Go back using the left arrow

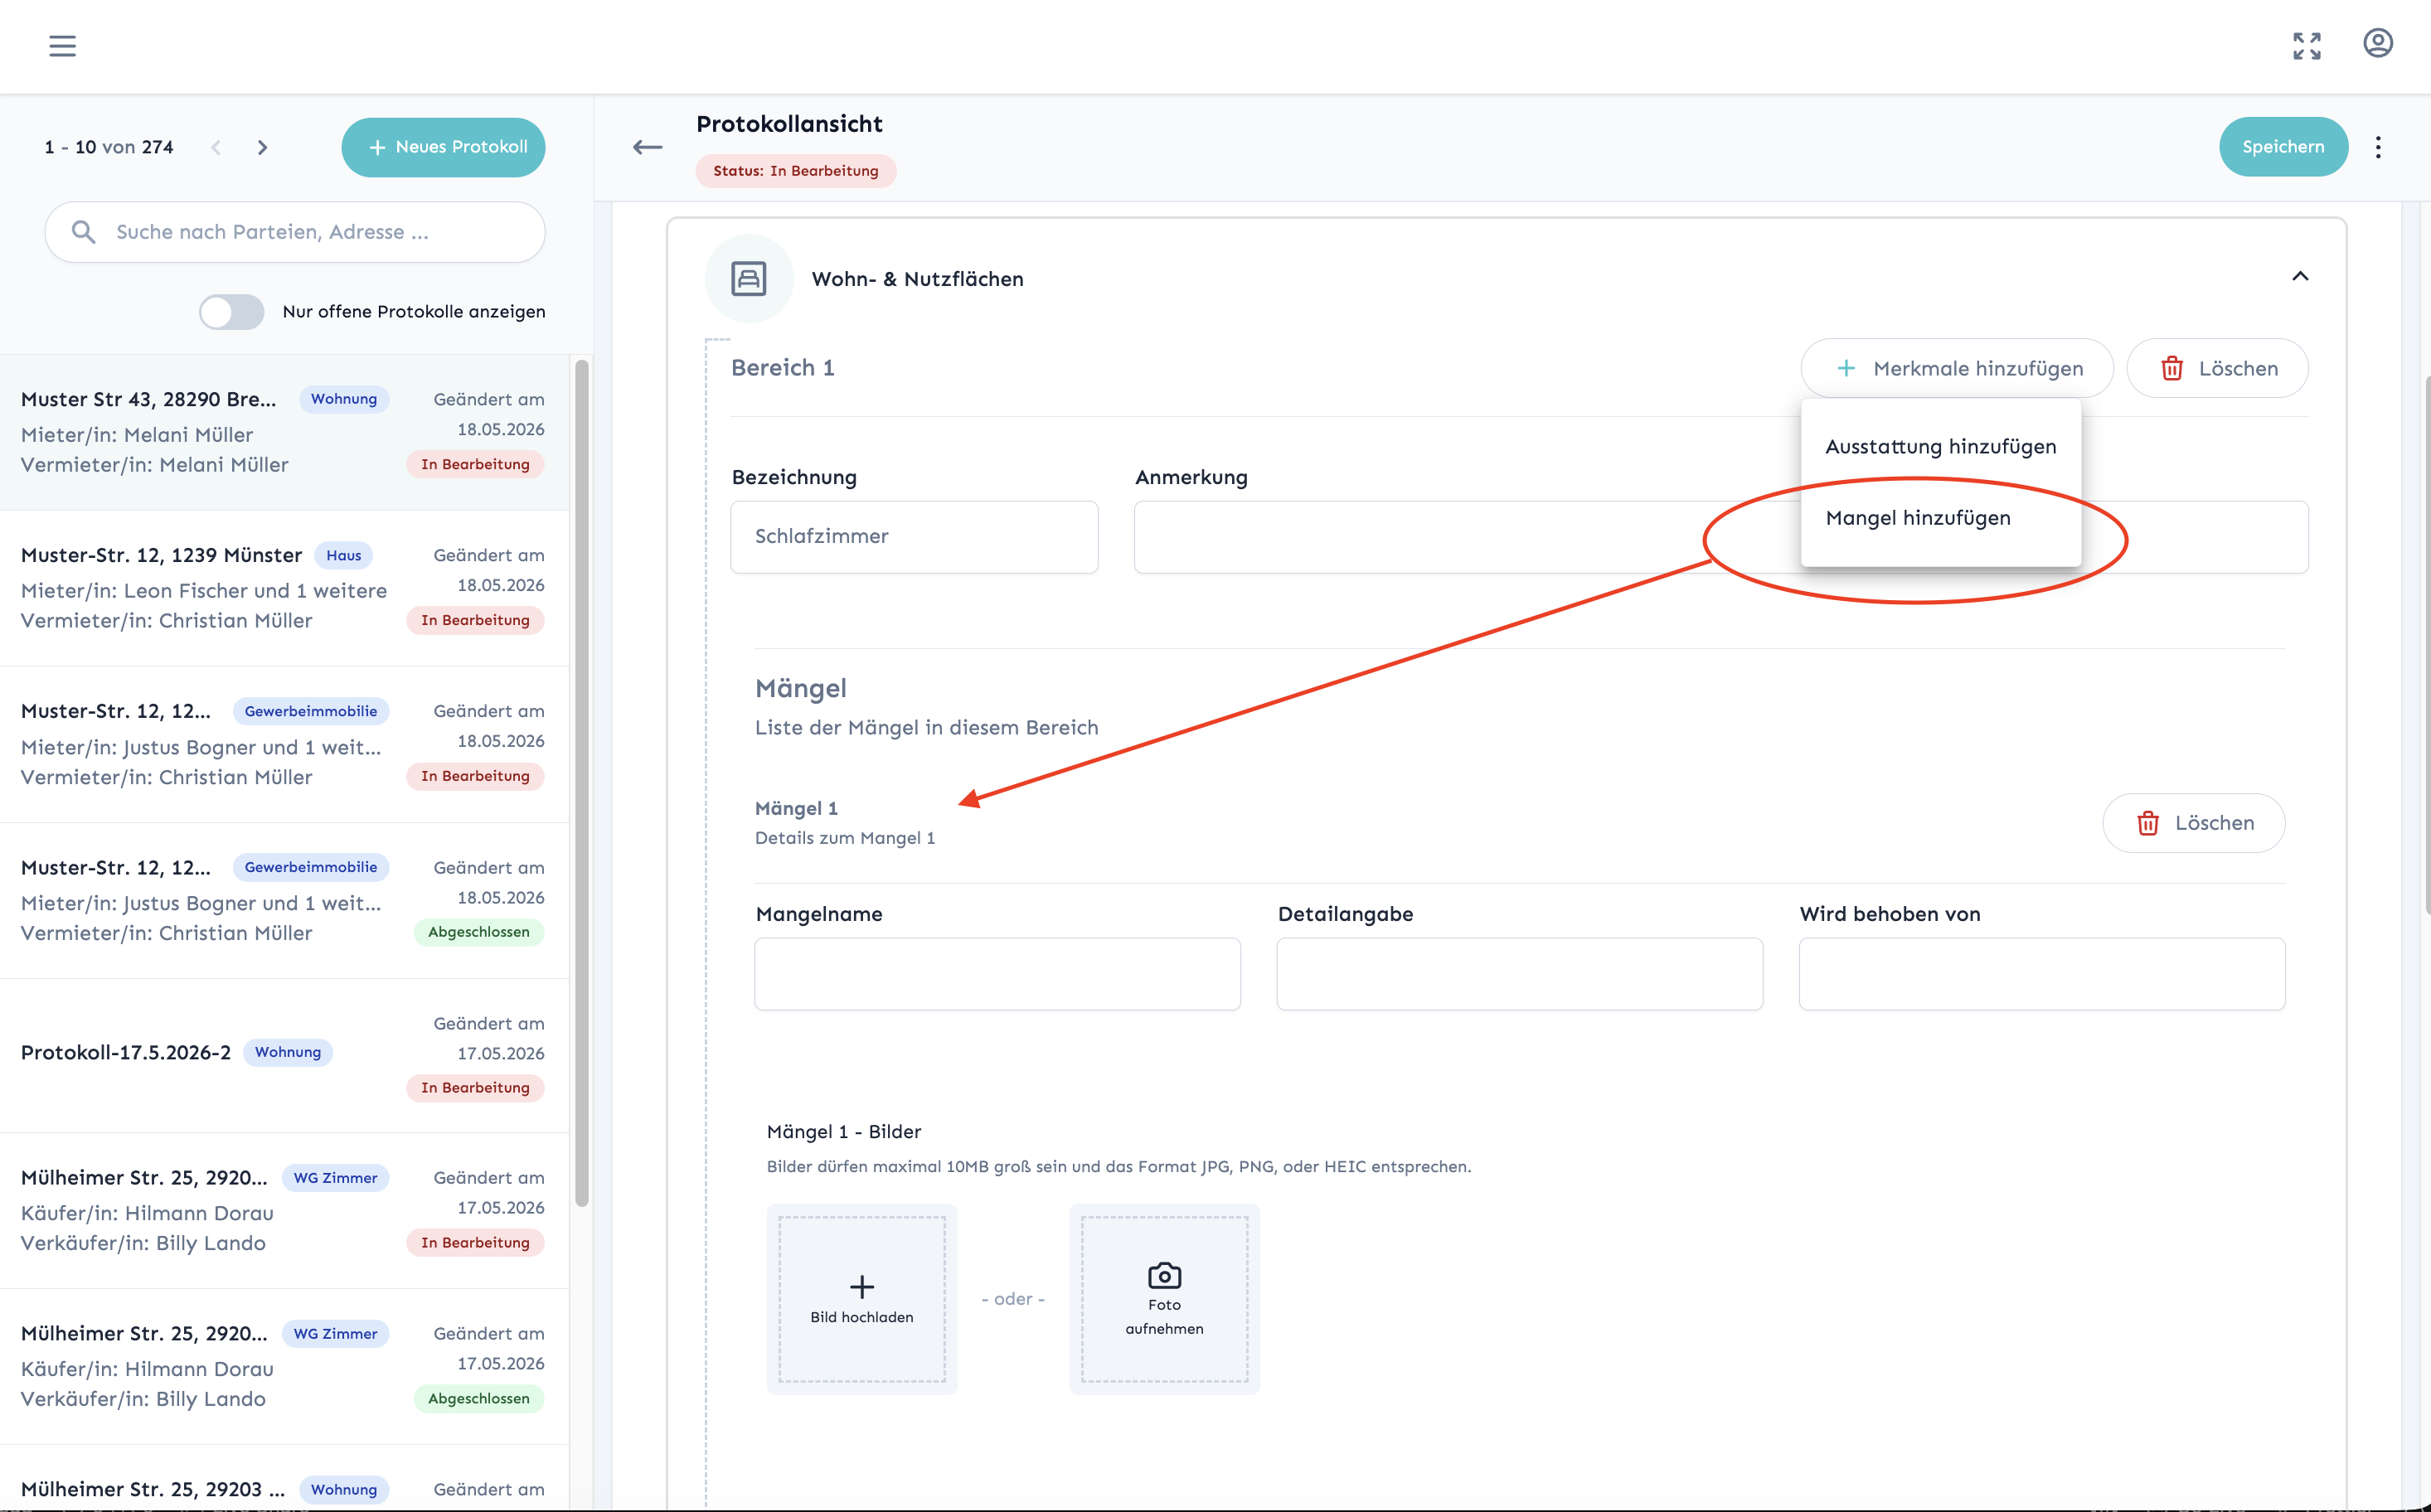[x=647, y=147]
